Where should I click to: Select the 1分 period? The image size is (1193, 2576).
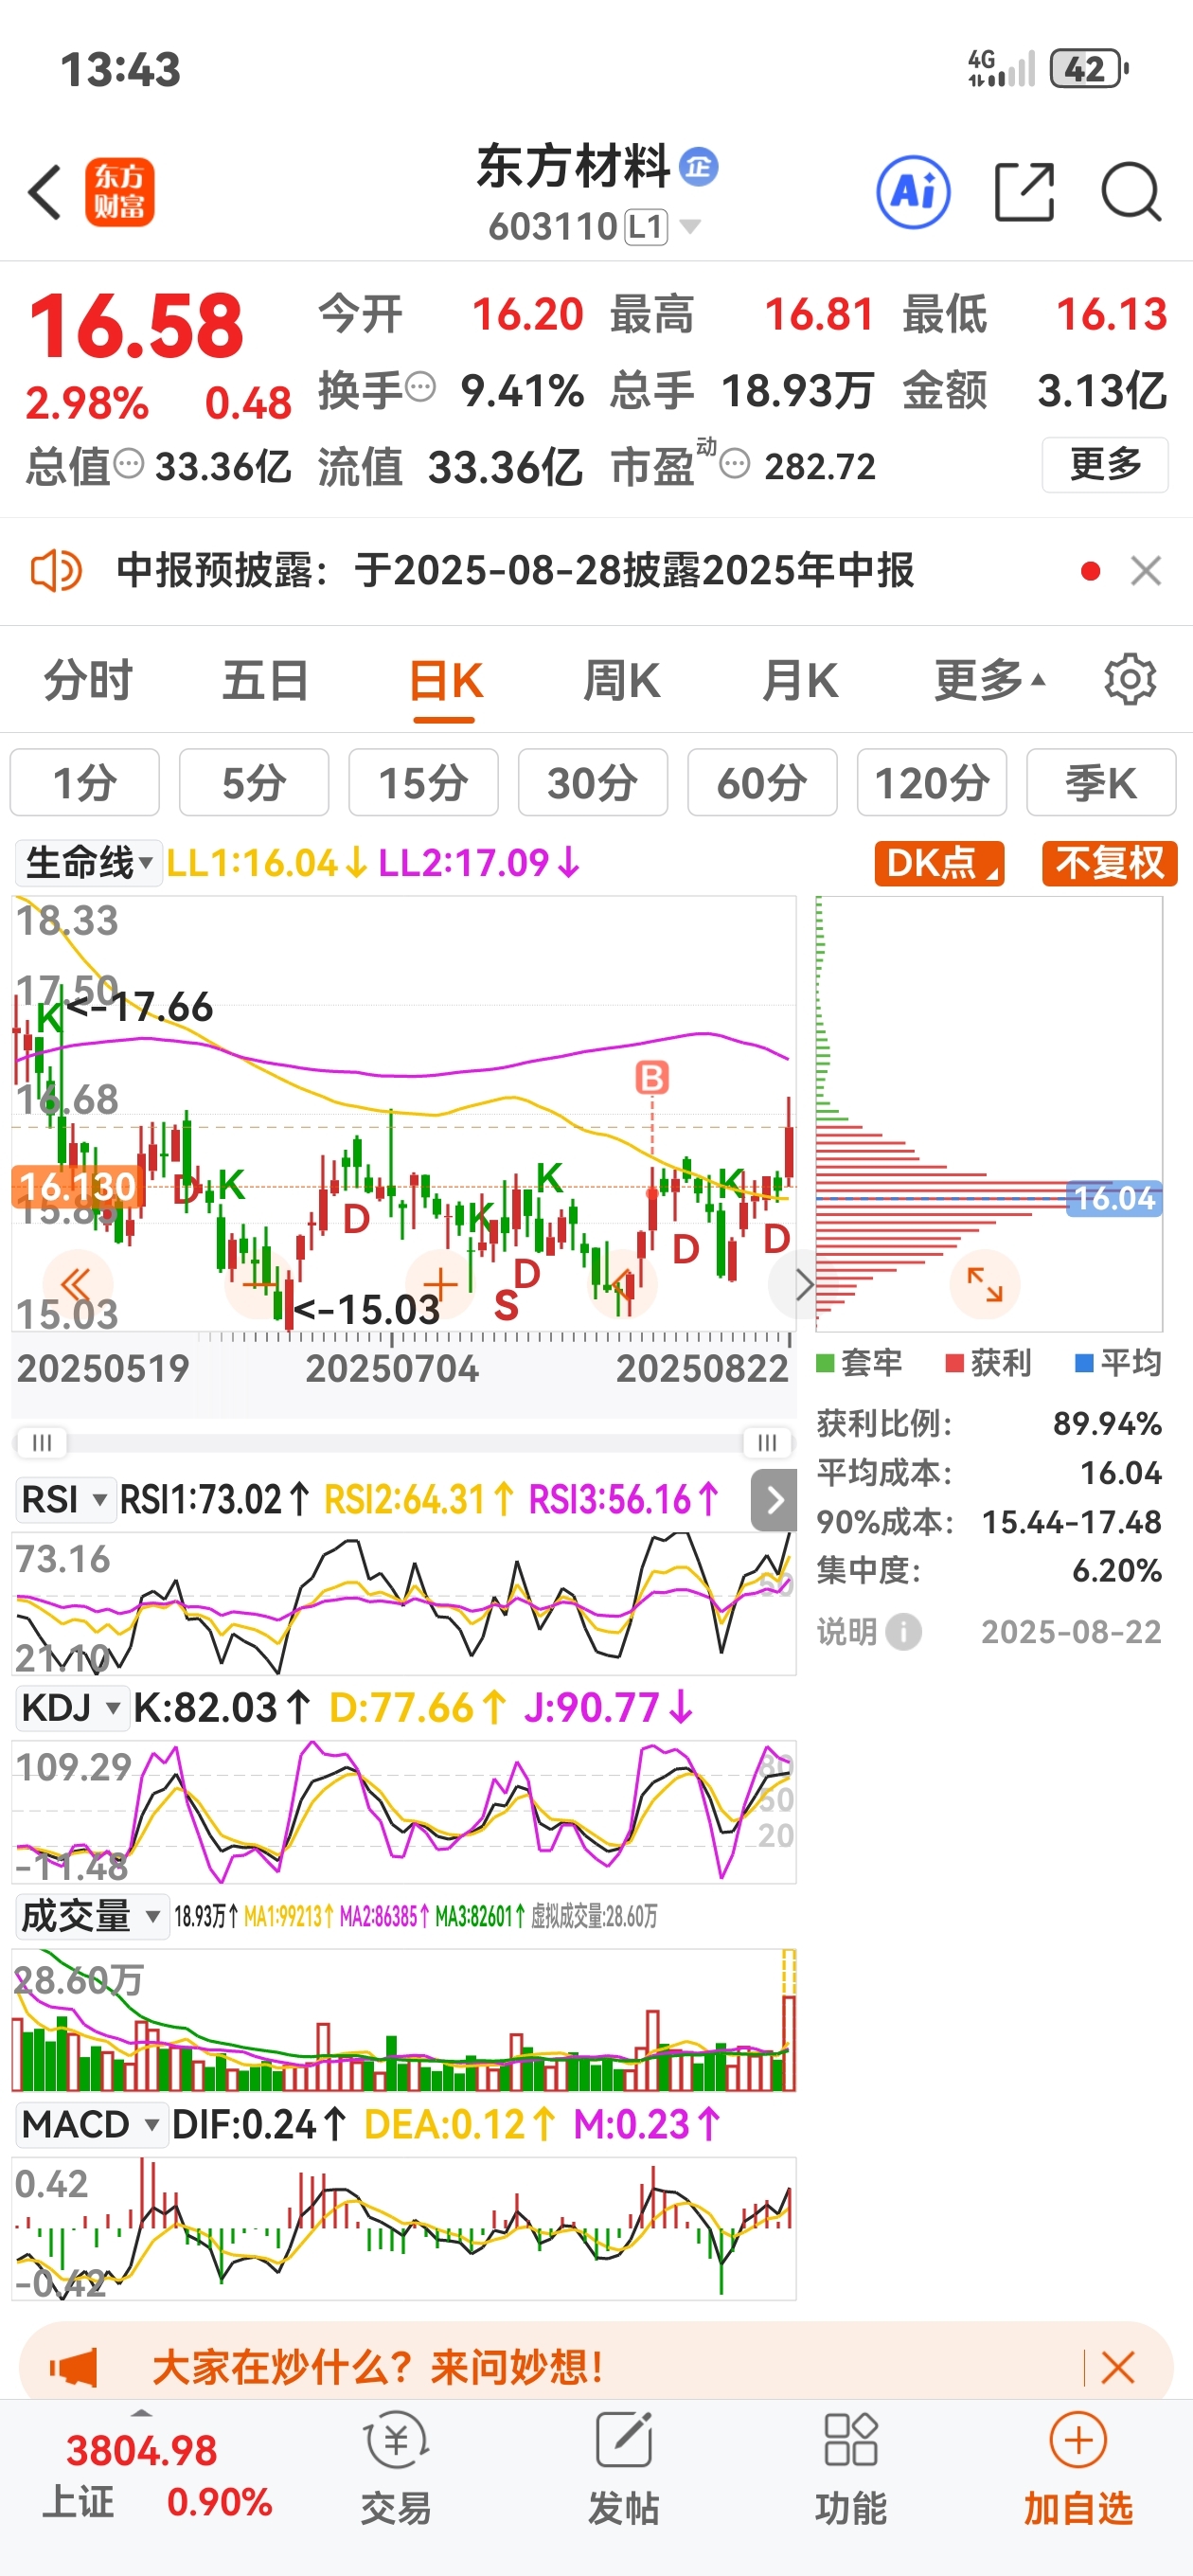(x=85, y=782)
